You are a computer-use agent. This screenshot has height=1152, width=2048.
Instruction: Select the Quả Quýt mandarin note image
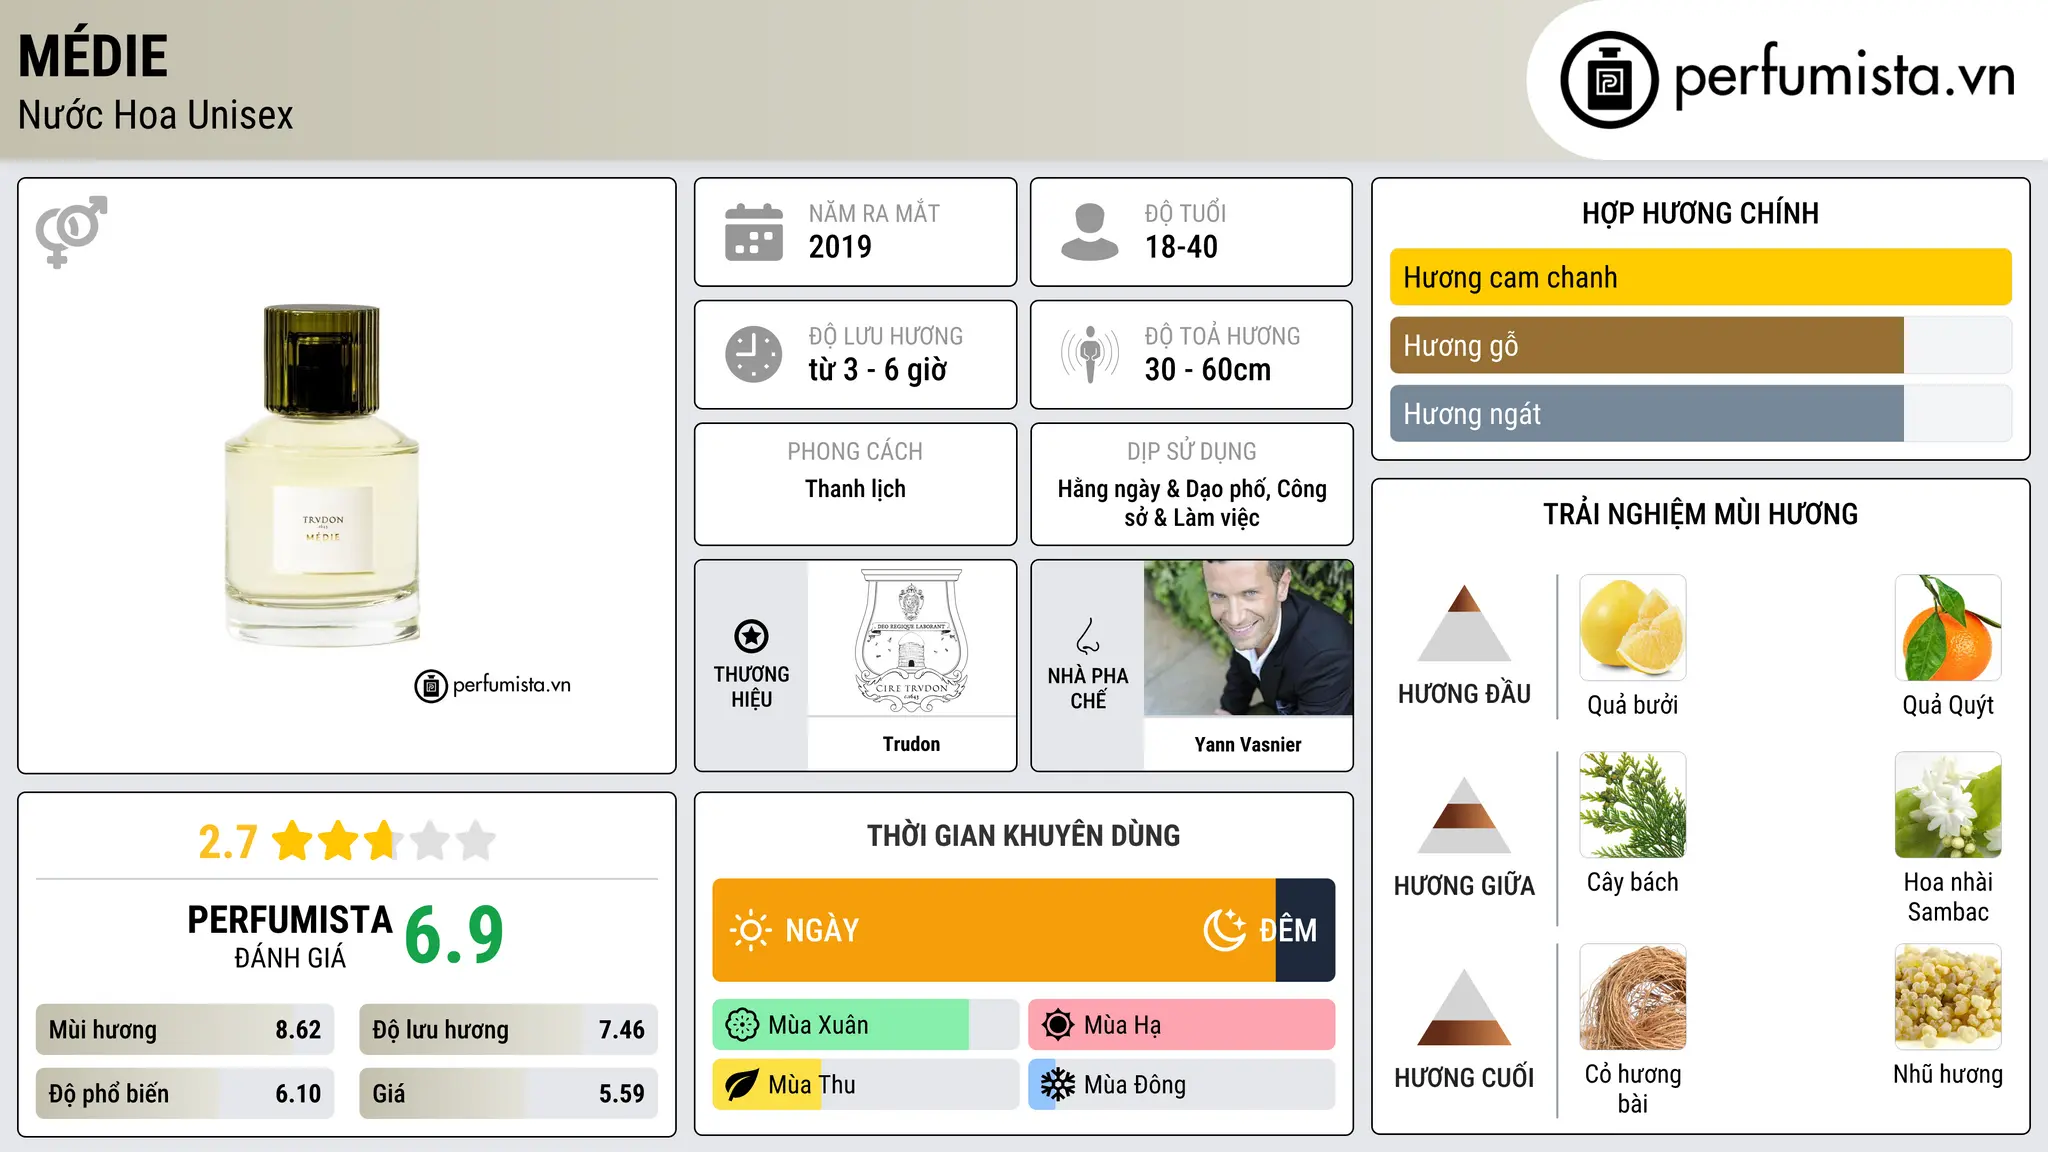click(x=1948, y=628)
